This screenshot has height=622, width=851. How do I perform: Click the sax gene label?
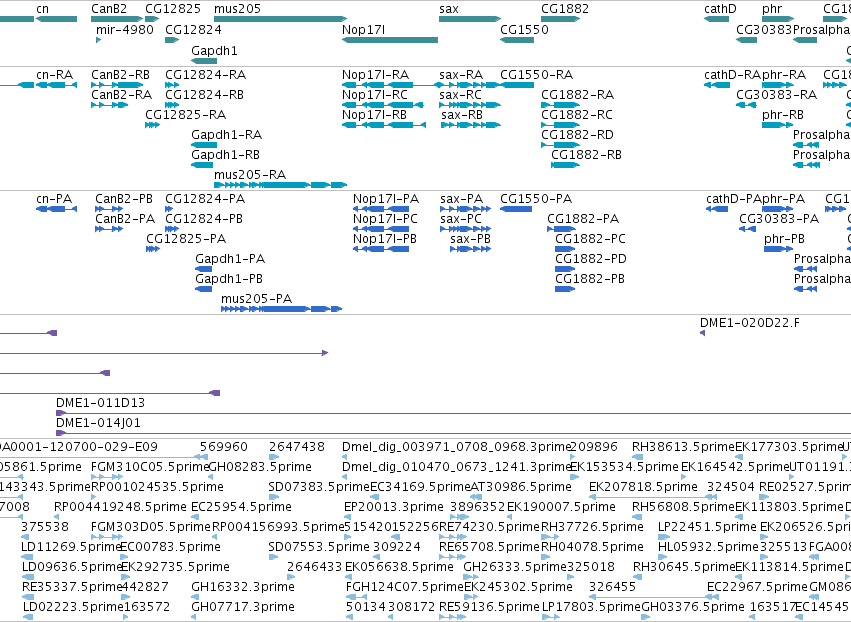[x=449, y=9]
